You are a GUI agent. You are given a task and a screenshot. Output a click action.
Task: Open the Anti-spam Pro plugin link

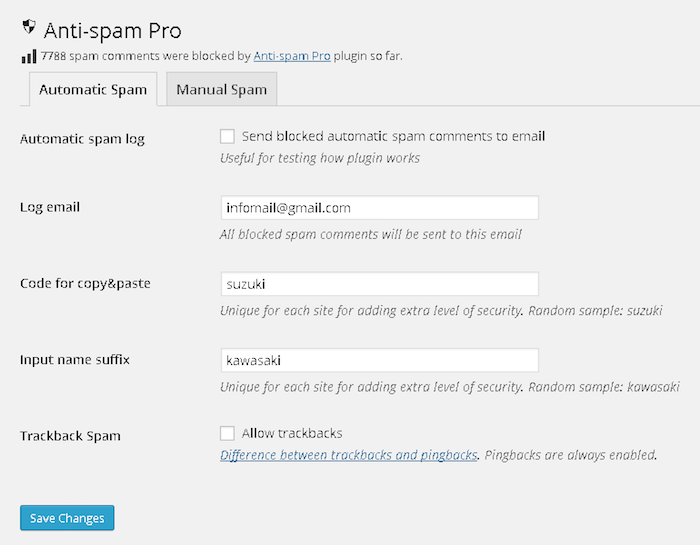click(292, 56)
